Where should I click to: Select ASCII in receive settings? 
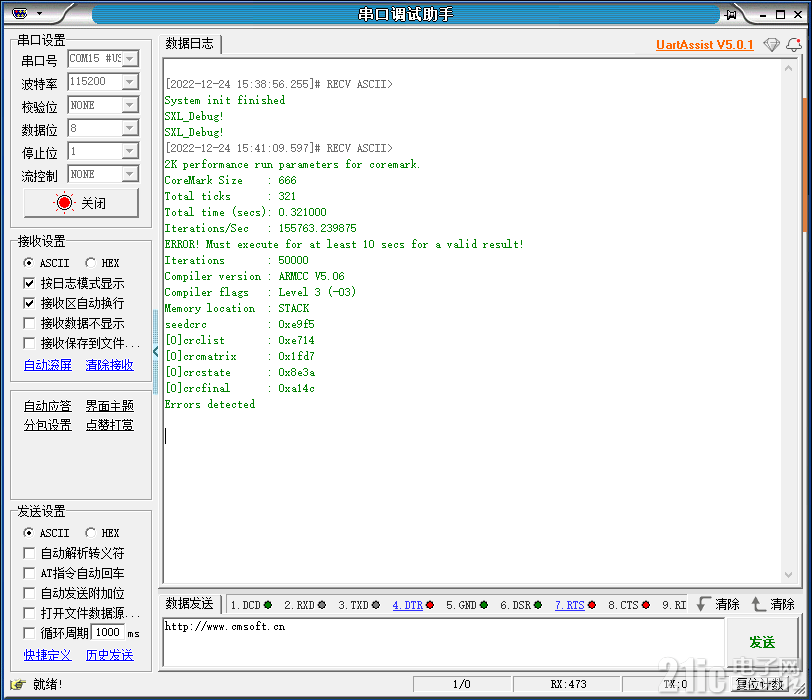pyautogui.click(x=28, y=262)
